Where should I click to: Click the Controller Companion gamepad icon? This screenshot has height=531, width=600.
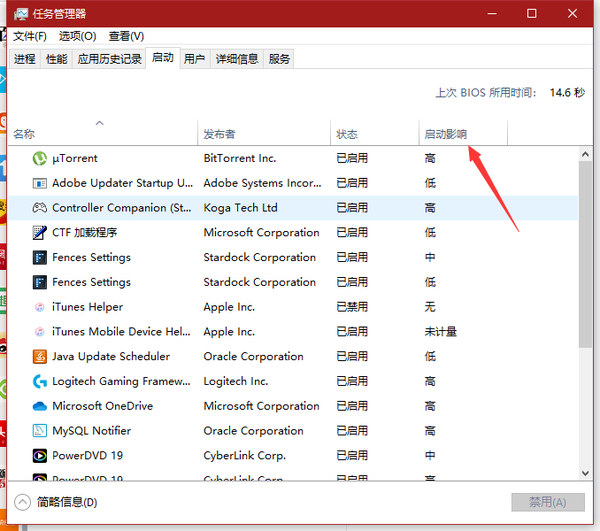pyautogui.click(x=40, y=208)
